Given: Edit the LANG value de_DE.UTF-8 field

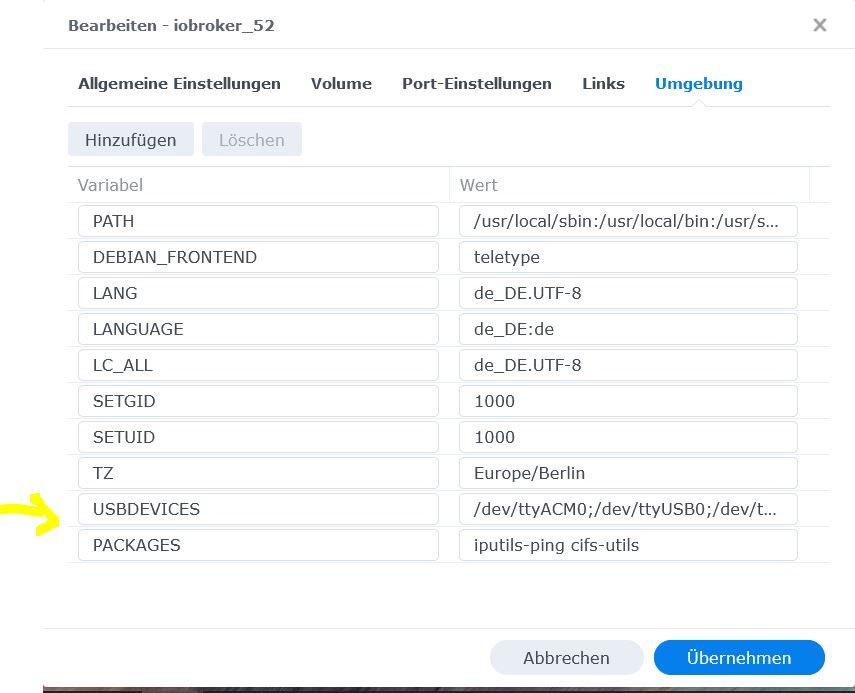Looking at the screenshot, I should (x=628, y=293).
